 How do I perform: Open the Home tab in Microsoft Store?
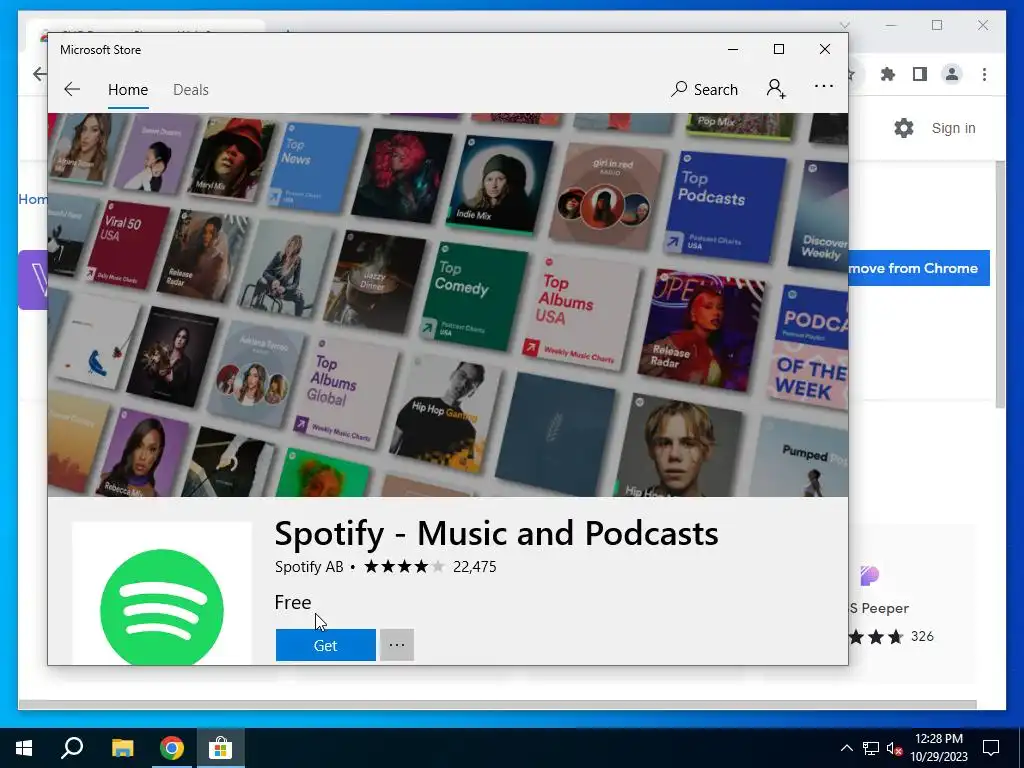128,89
